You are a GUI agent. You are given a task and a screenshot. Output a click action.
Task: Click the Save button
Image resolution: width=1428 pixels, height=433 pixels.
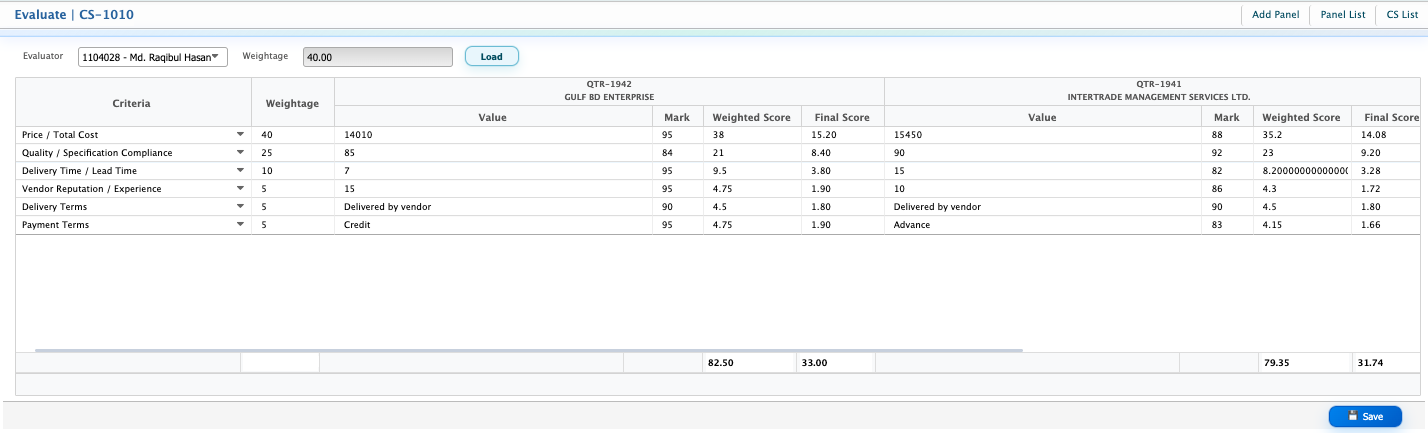[x=1365, y=416]
